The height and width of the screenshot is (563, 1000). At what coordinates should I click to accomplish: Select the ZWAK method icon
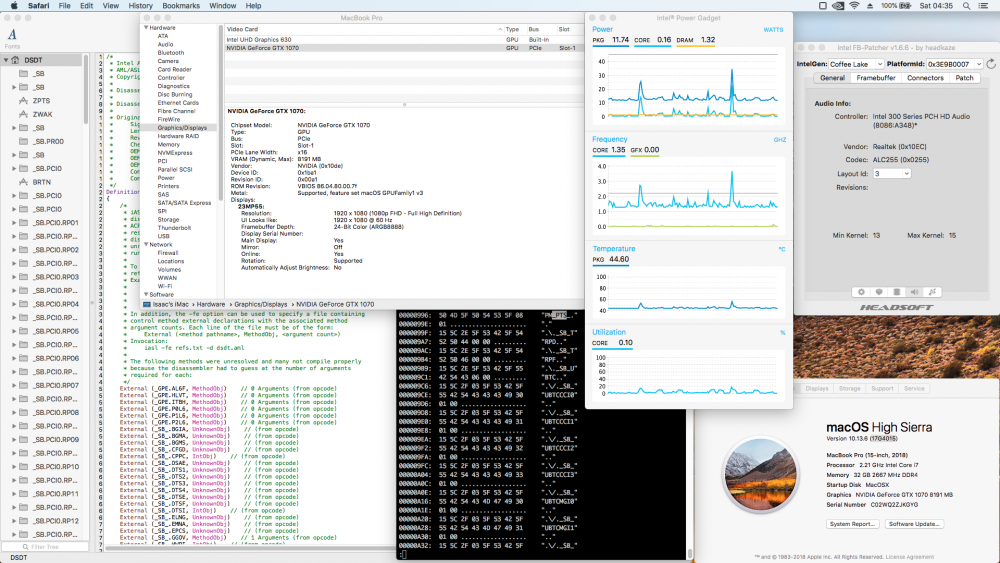coord(24,114)
